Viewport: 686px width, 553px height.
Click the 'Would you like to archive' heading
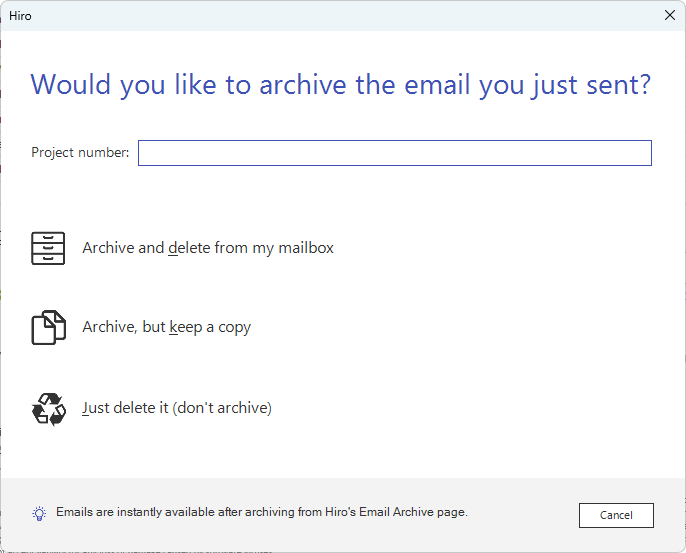341,85
